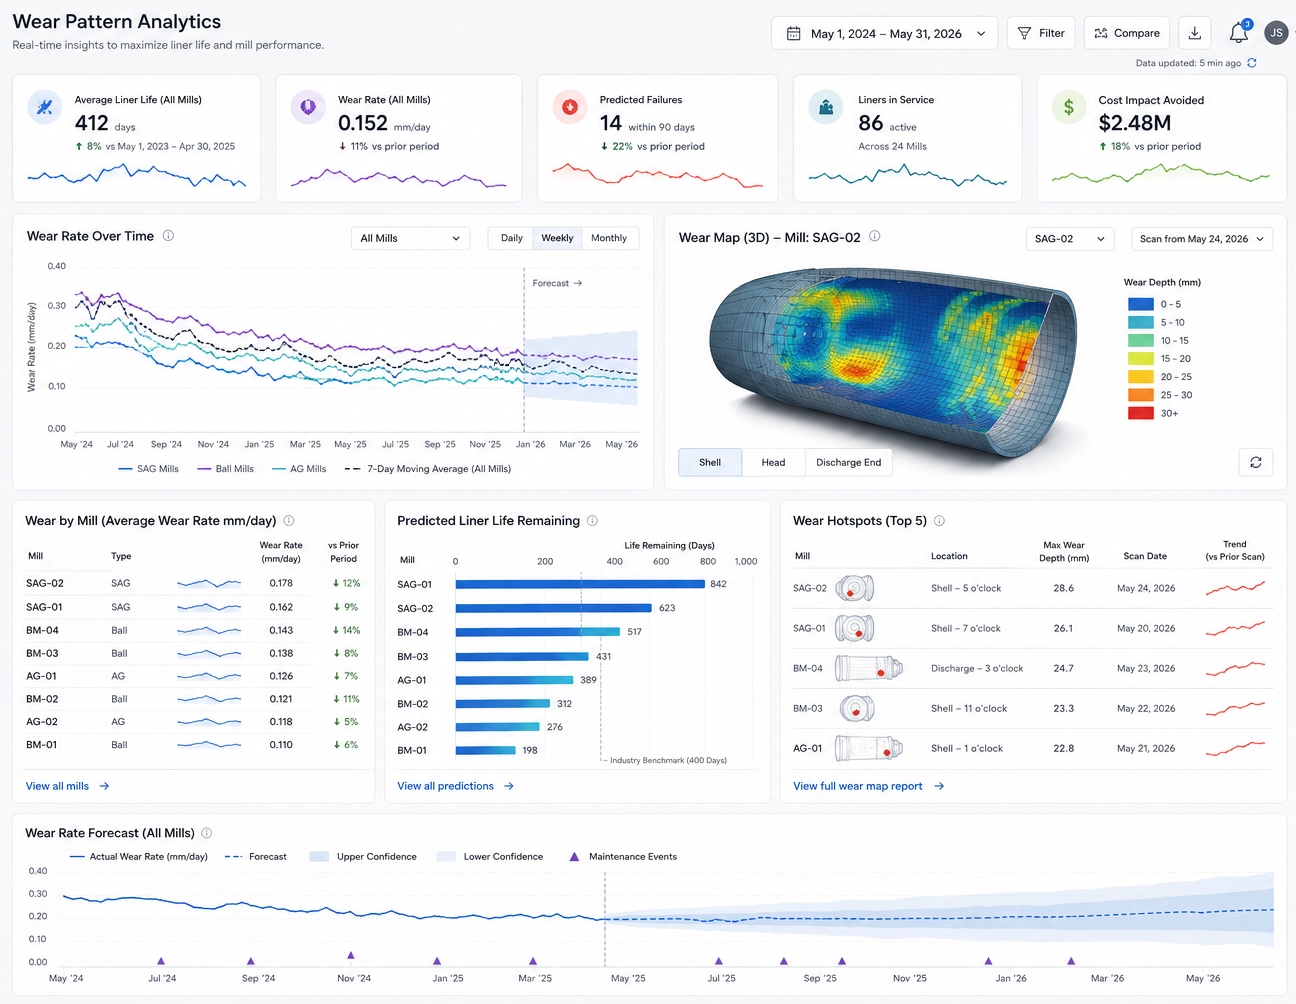Open the SAG-02 mill selector dropdown
The width and height of the screenshot is (1296, 1004).
click(1070, 239)
